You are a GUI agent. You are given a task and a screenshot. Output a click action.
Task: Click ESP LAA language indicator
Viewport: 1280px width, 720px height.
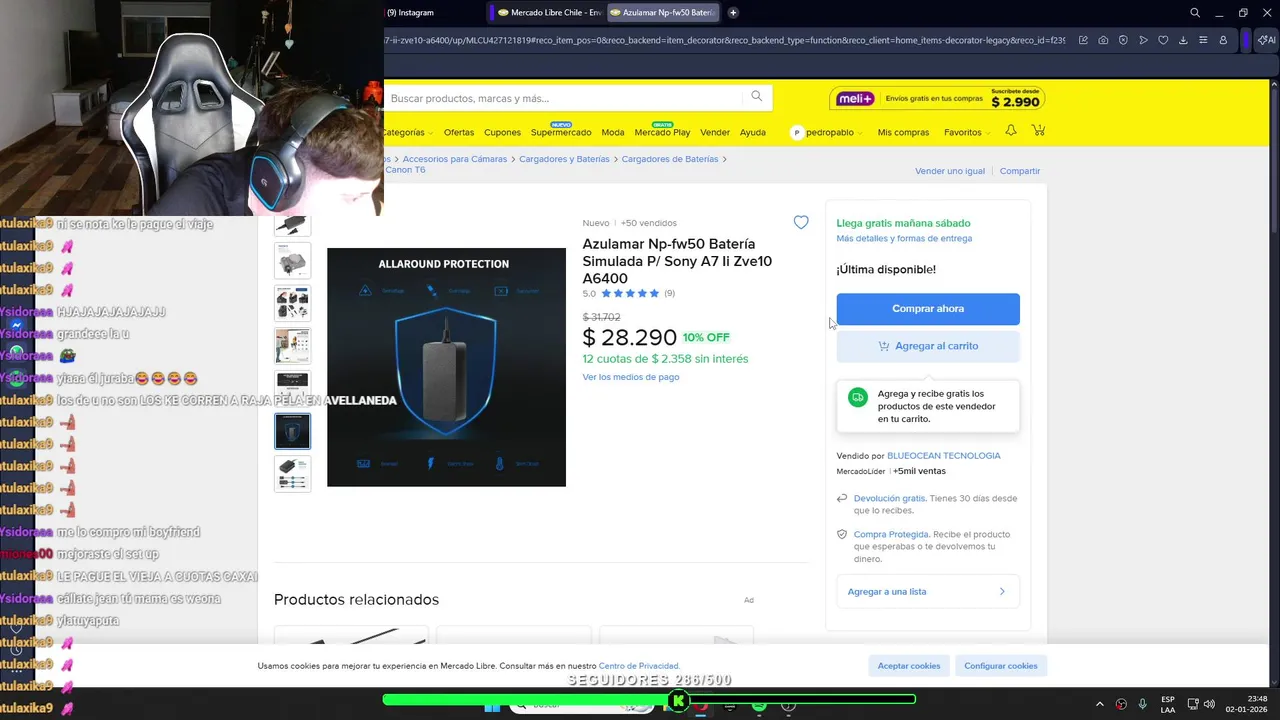tap(1168, 704)
